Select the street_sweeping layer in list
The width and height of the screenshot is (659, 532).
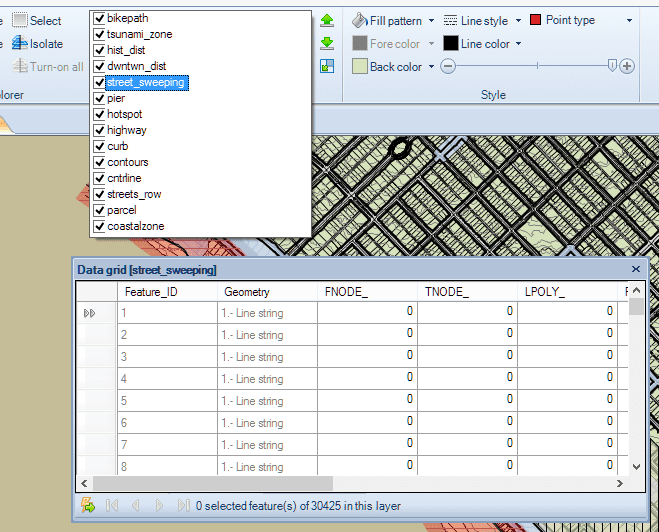(x=145, y=82)
